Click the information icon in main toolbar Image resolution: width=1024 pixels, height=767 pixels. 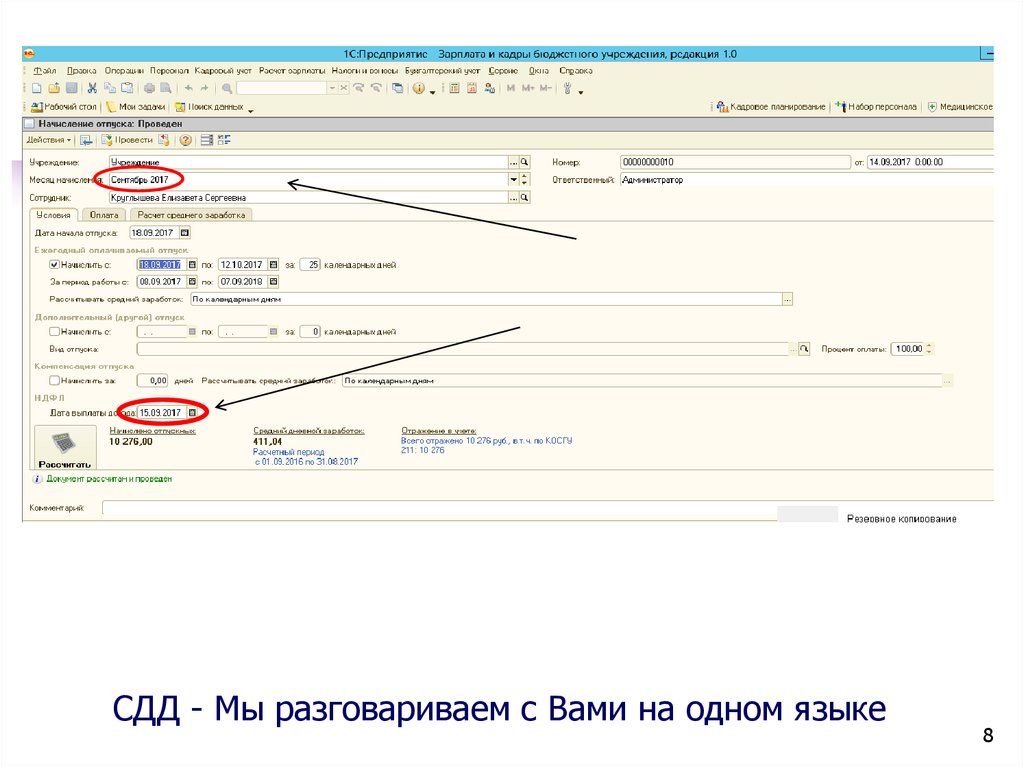(x=418, y=88)
